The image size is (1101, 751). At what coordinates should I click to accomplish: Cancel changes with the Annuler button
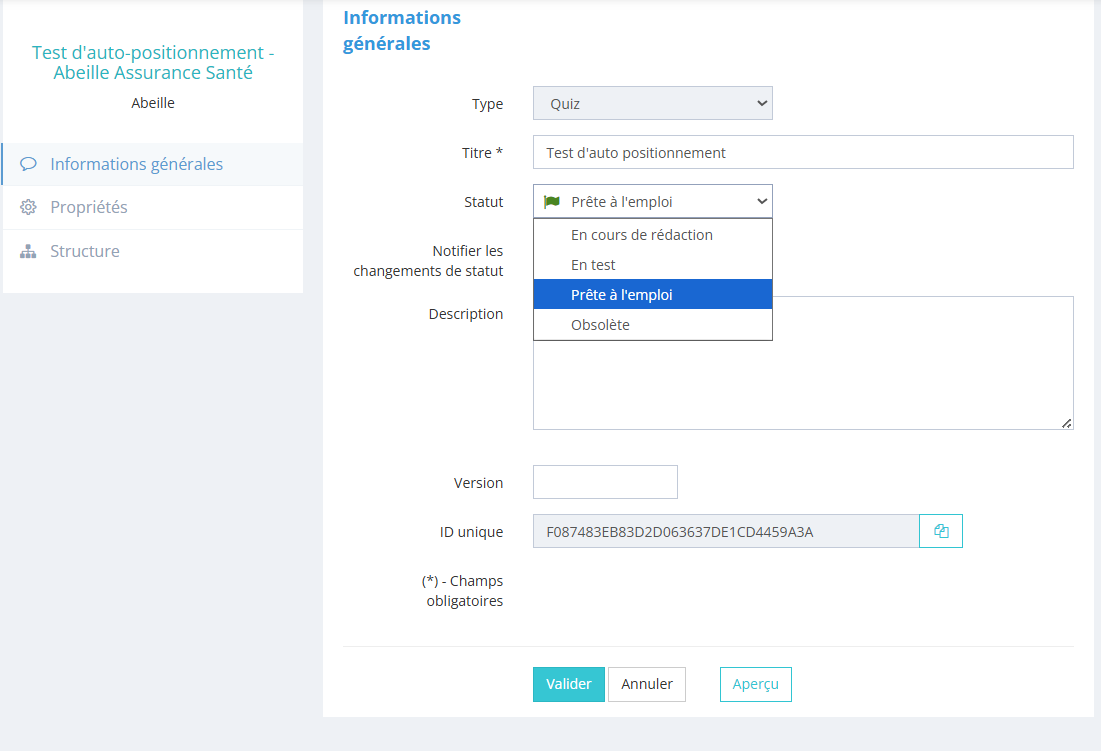(x=647, y=684)
